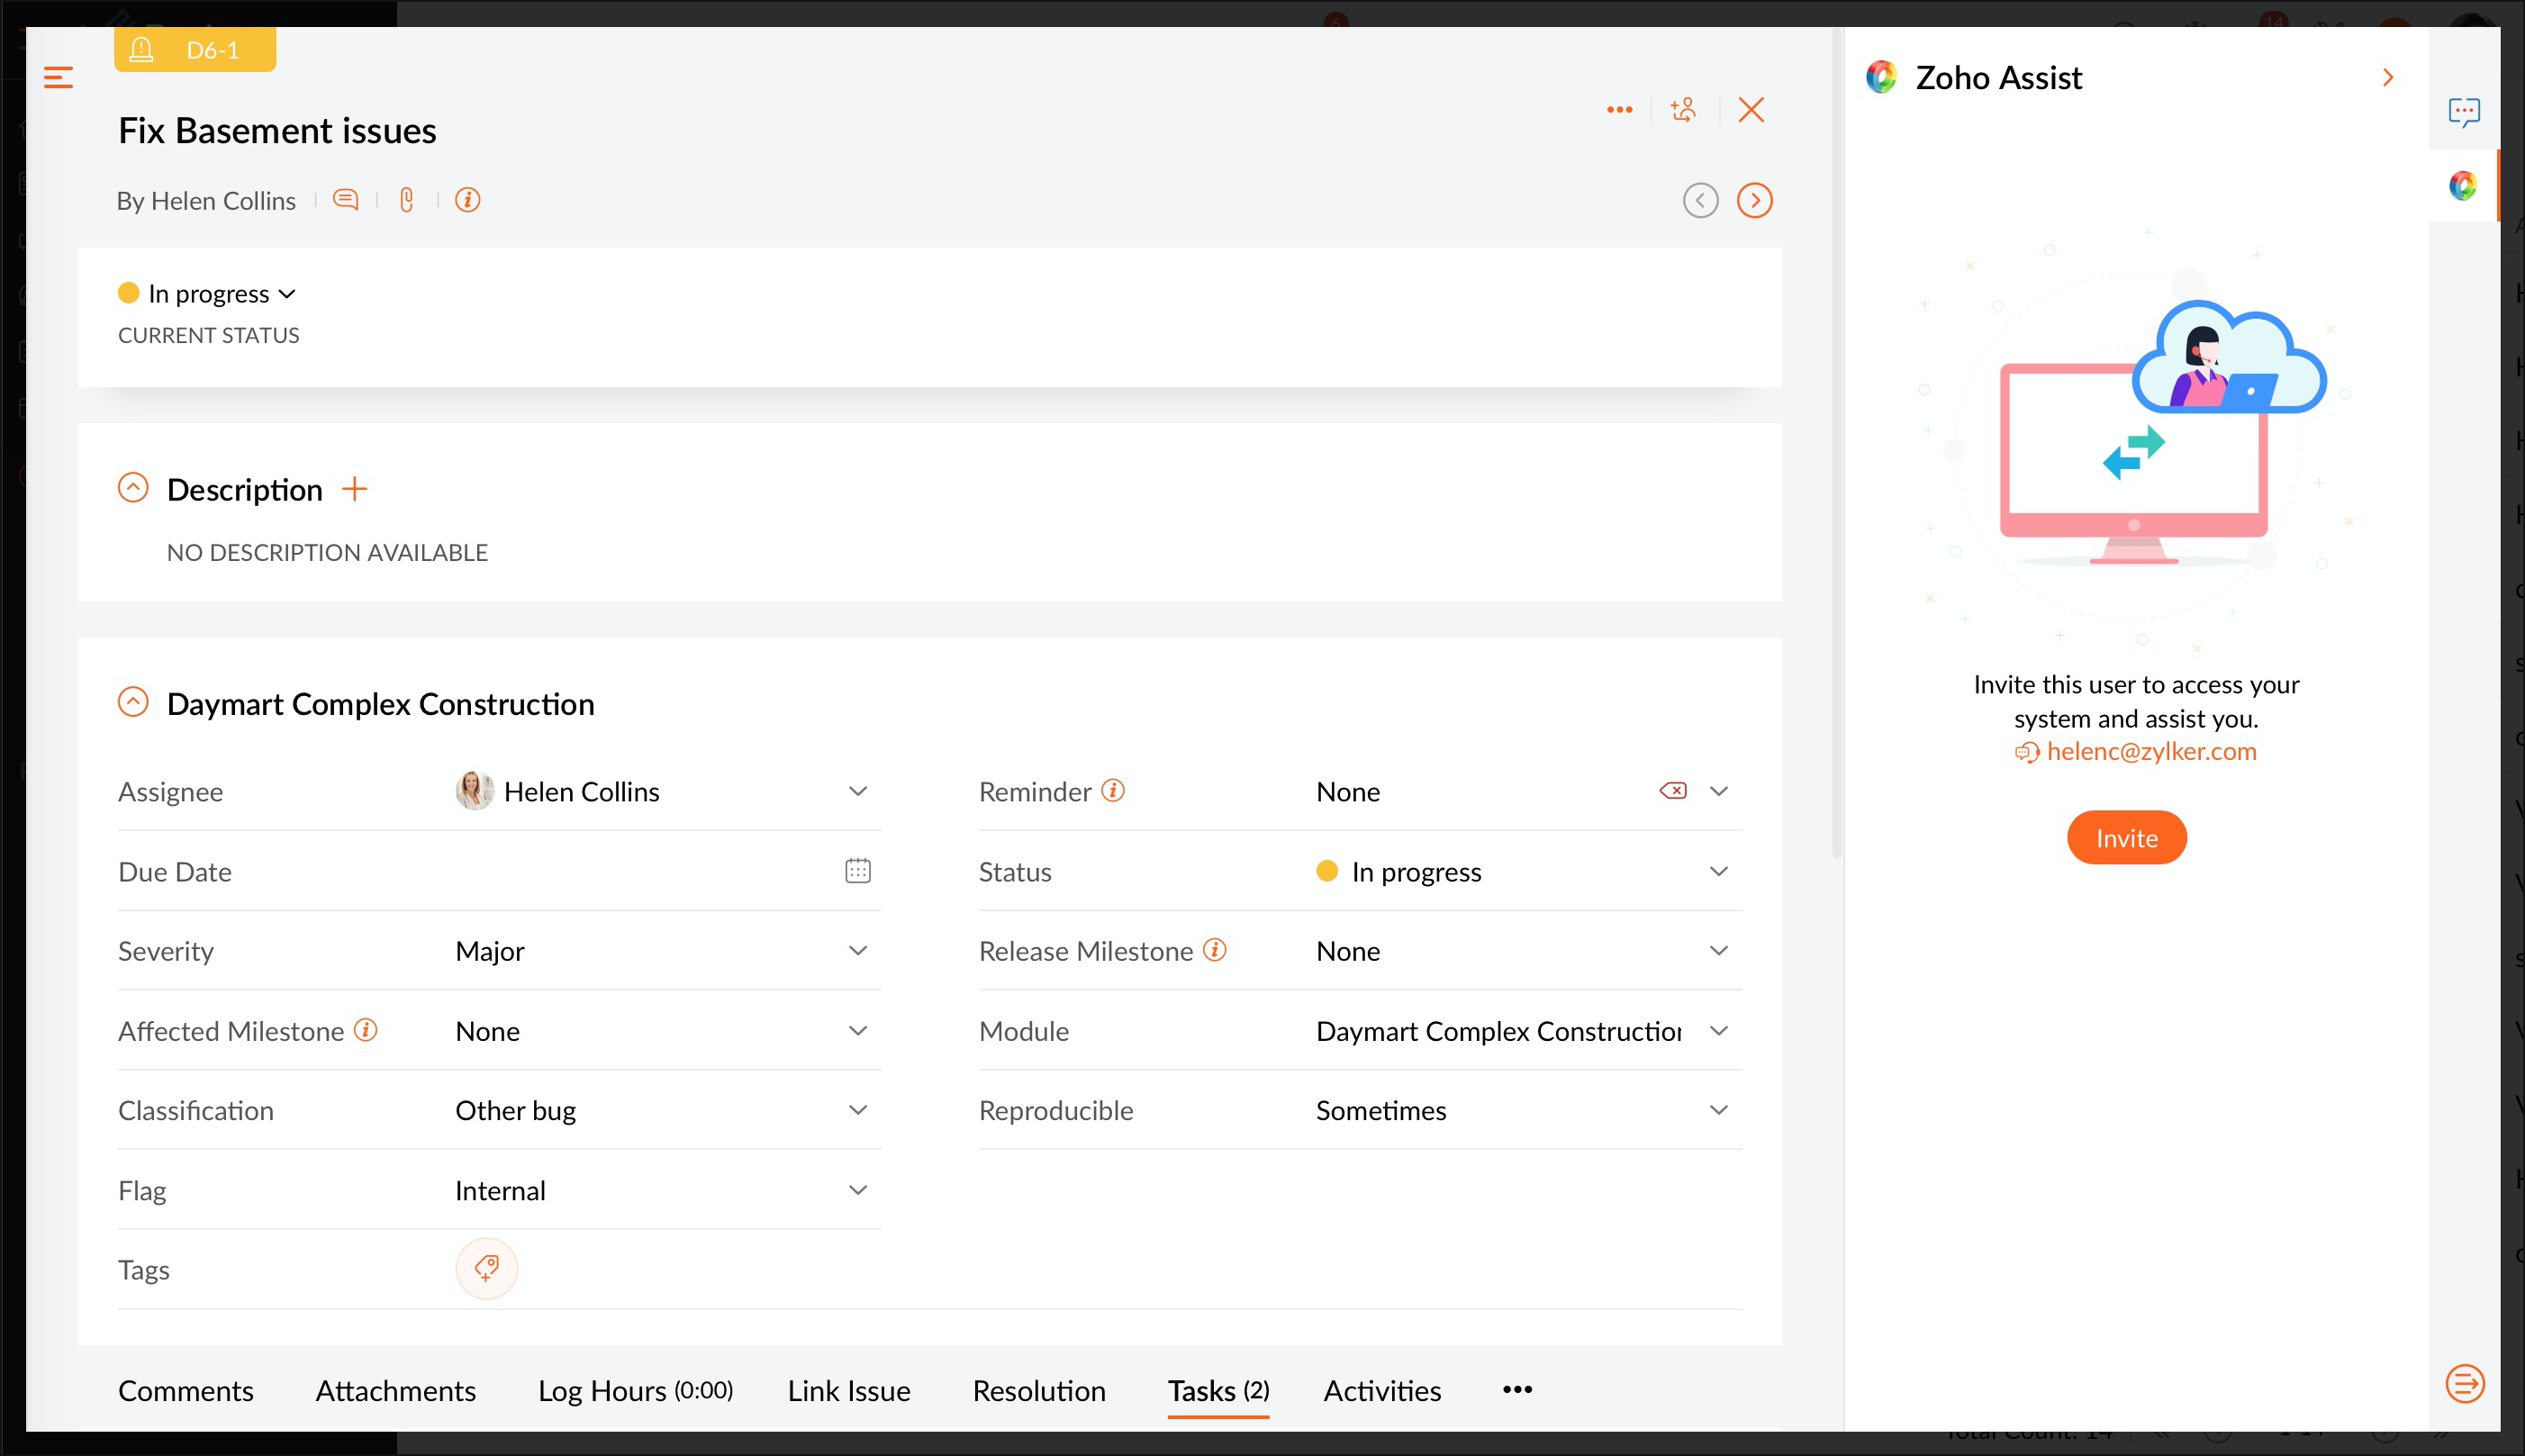Click the Invite button
The image size is (2525, 1456).
tap(2126, 838)
